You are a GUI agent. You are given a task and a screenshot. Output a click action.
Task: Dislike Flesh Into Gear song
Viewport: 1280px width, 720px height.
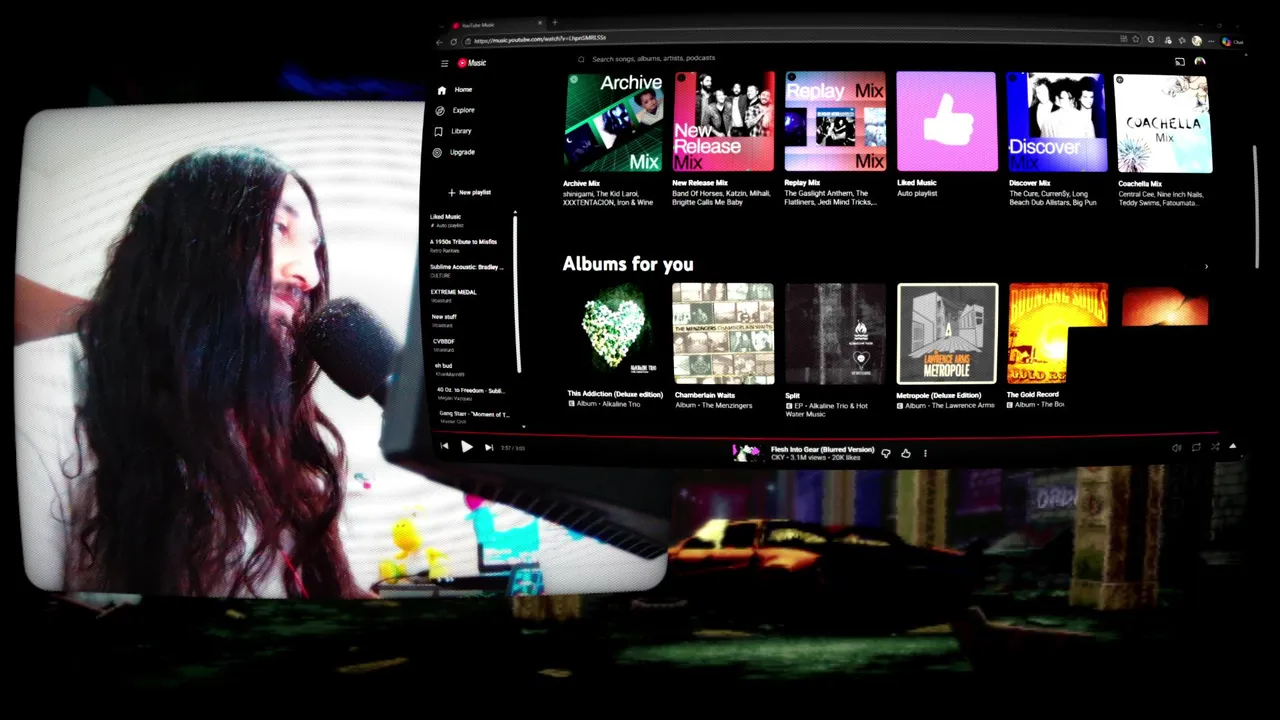point(886,453)
